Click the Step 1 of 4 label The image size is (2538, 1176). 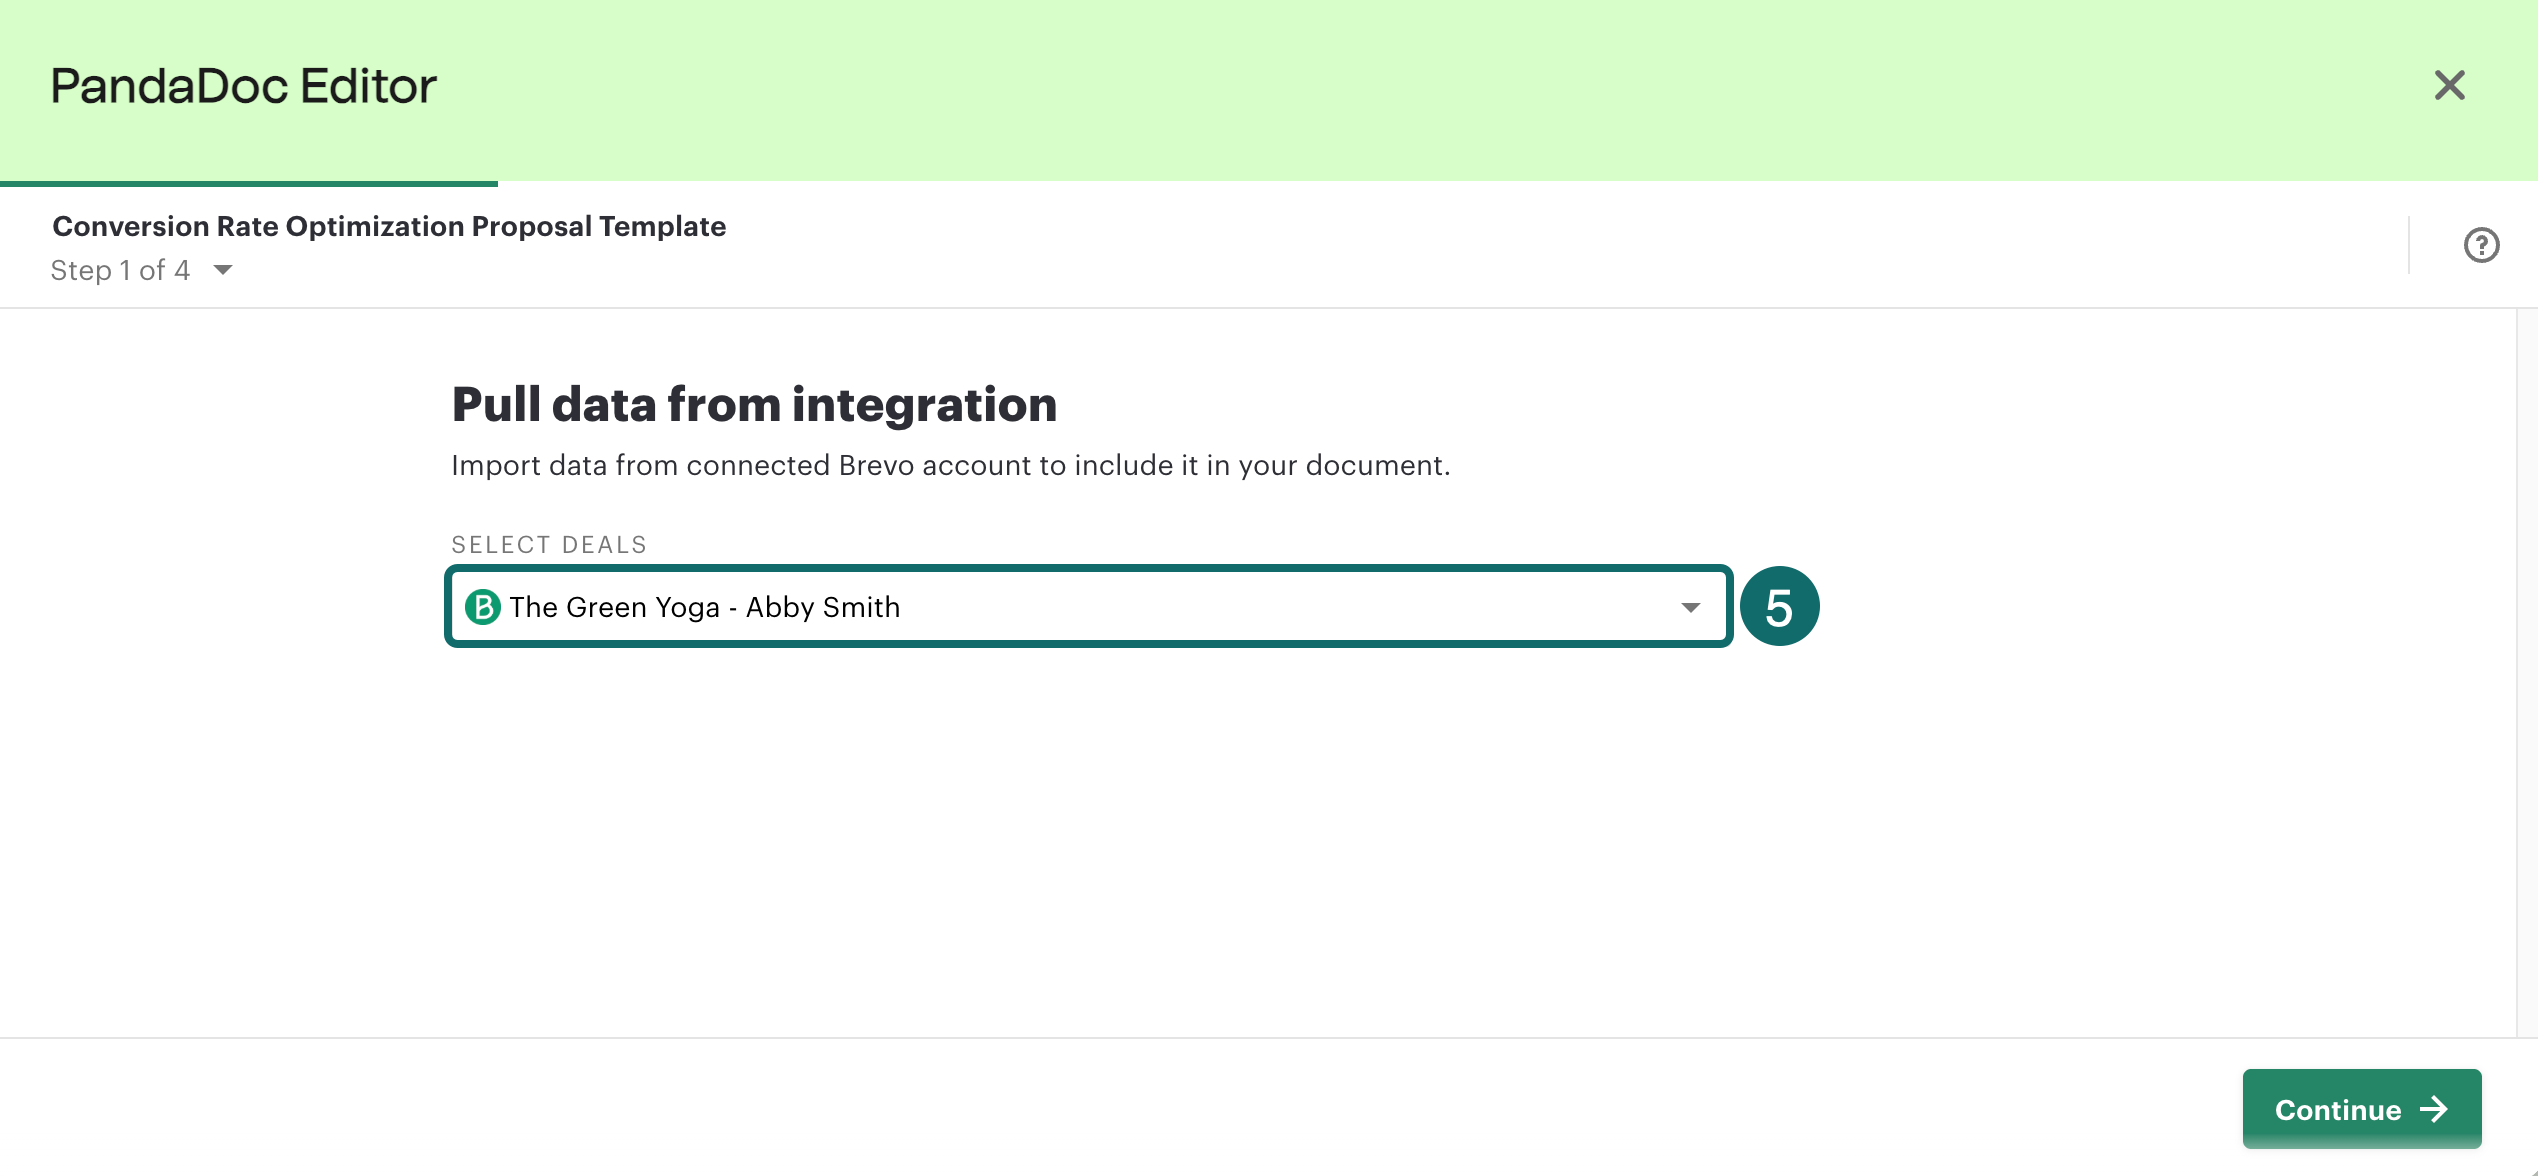pos(120,270)
